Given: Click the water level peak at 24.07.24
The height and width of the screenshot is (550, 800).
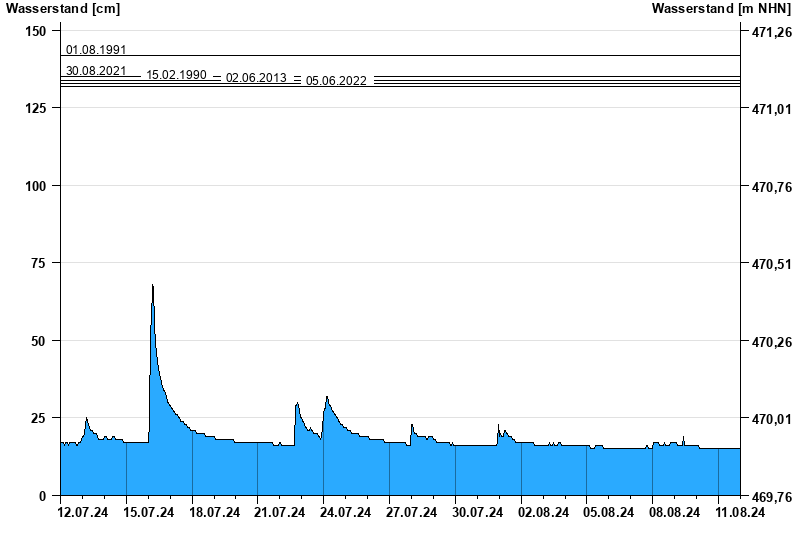Looking at the screenshot, I should point(326,397).
